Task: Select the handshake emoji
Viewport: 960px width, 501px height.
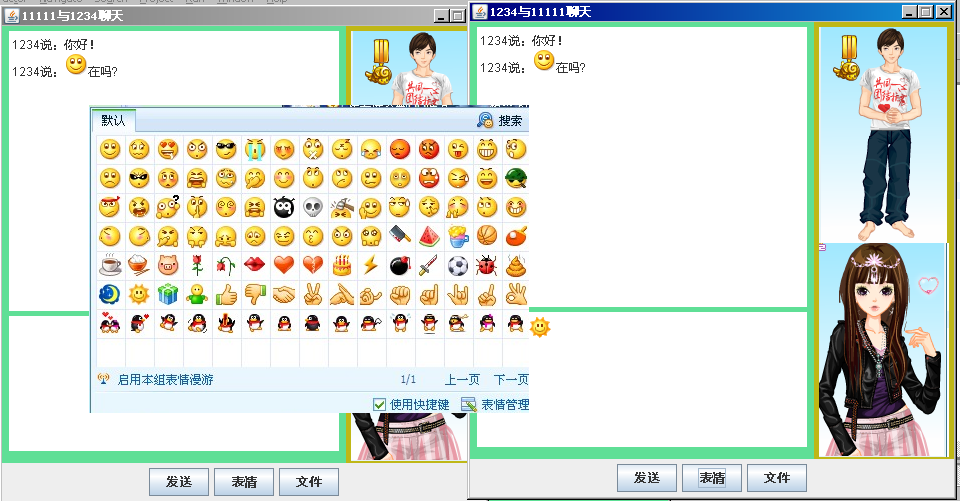Action: pos(284,295)
